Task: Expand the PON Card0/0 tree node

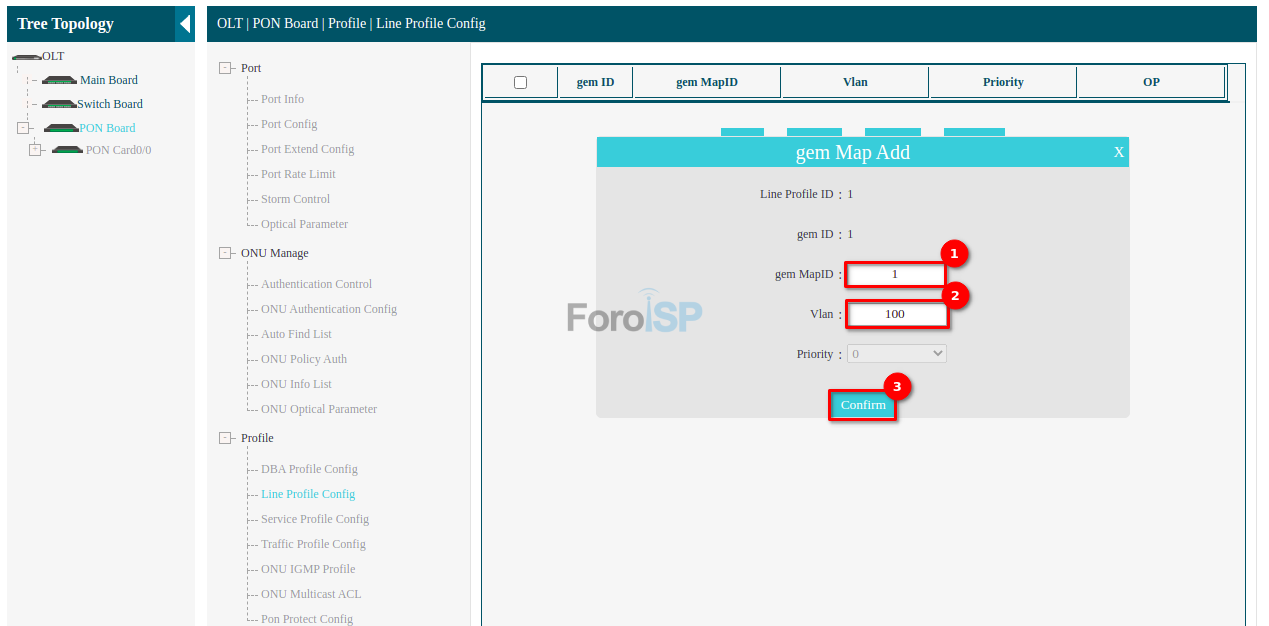Action: (x=35, y=150)
